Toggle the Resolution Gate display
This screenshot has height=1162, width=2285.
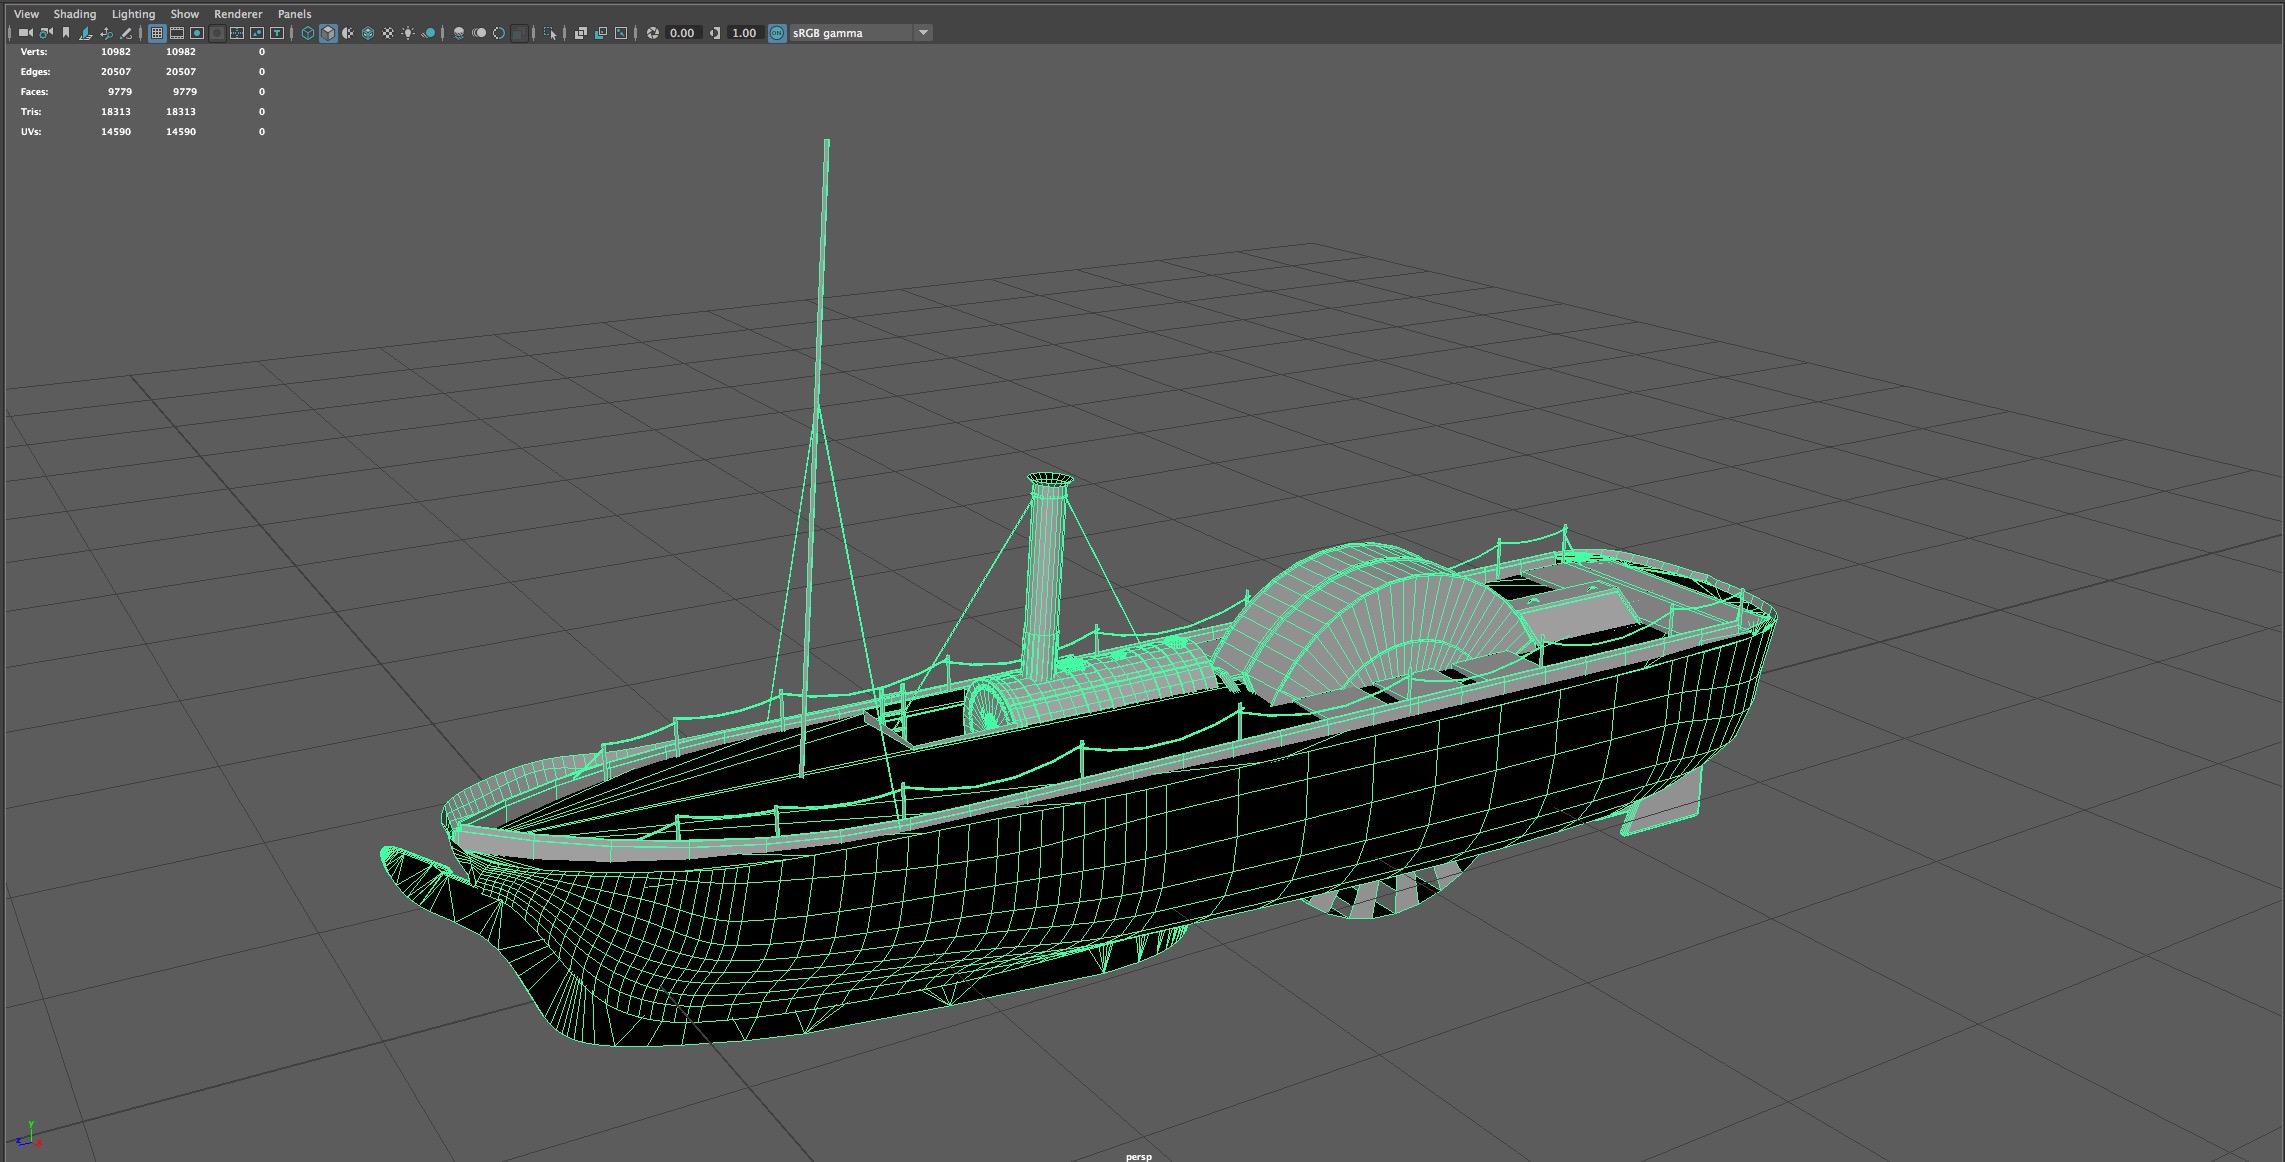tap(197, 33)
